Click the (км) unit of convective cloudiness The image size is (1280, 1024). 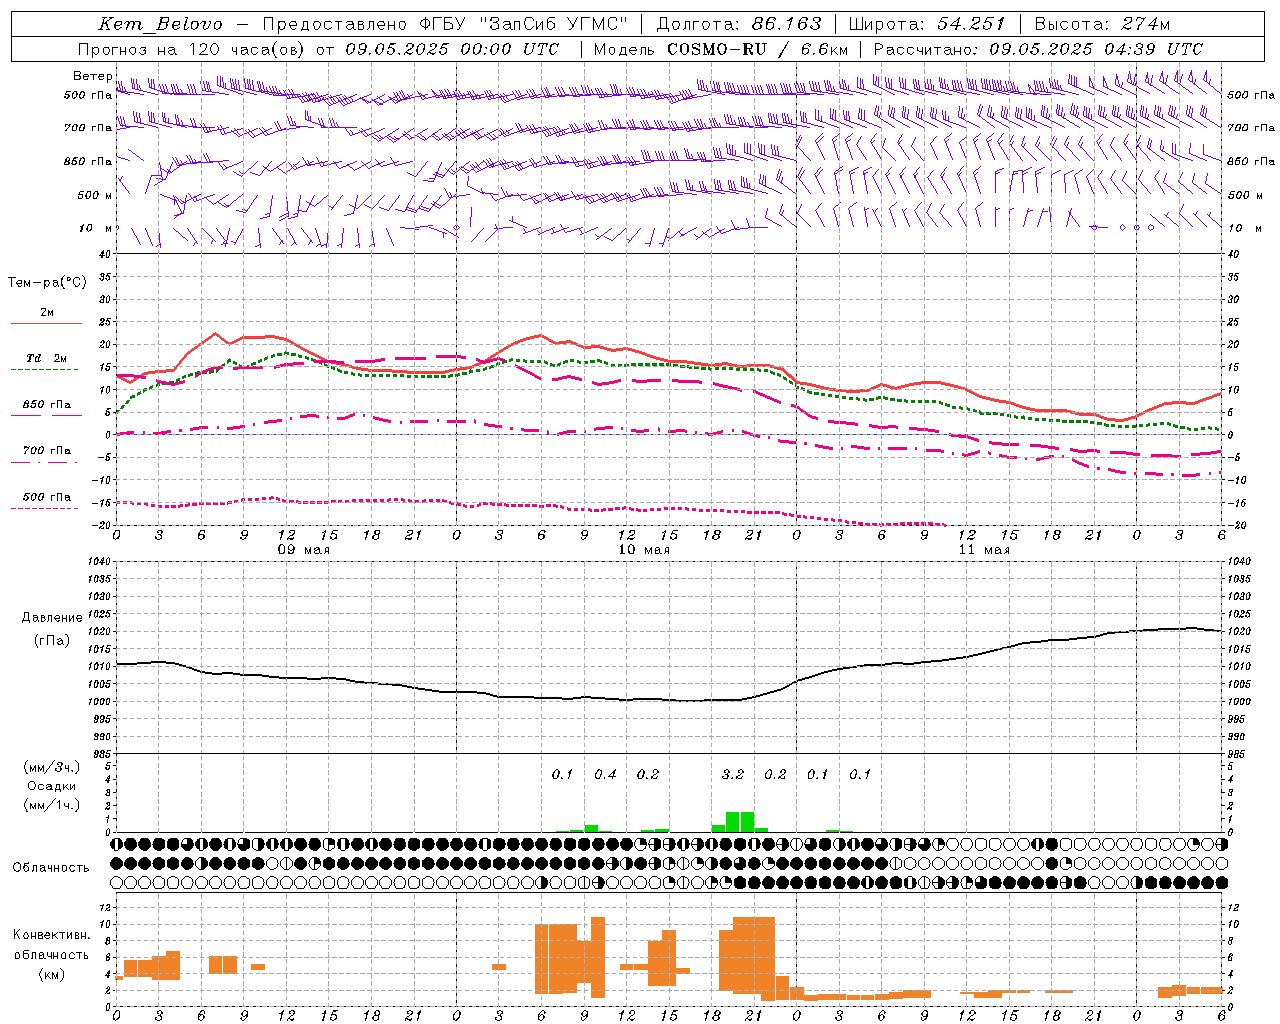[52, 973]
